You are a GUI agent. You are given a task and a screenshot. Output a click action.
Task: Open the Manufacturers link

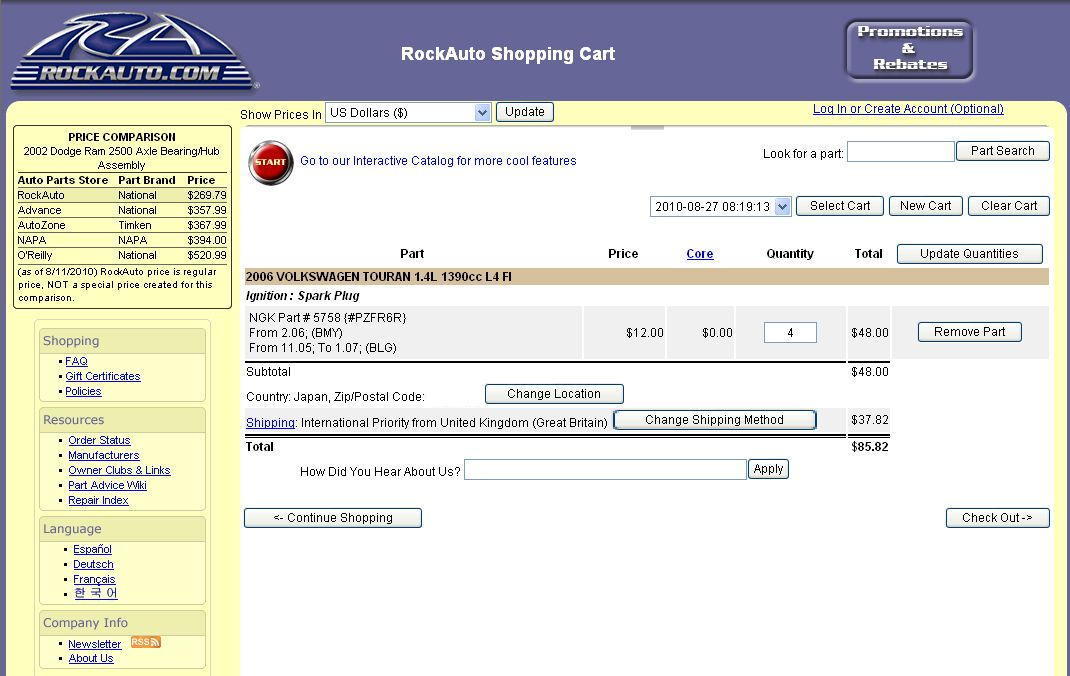pos(104,456)
